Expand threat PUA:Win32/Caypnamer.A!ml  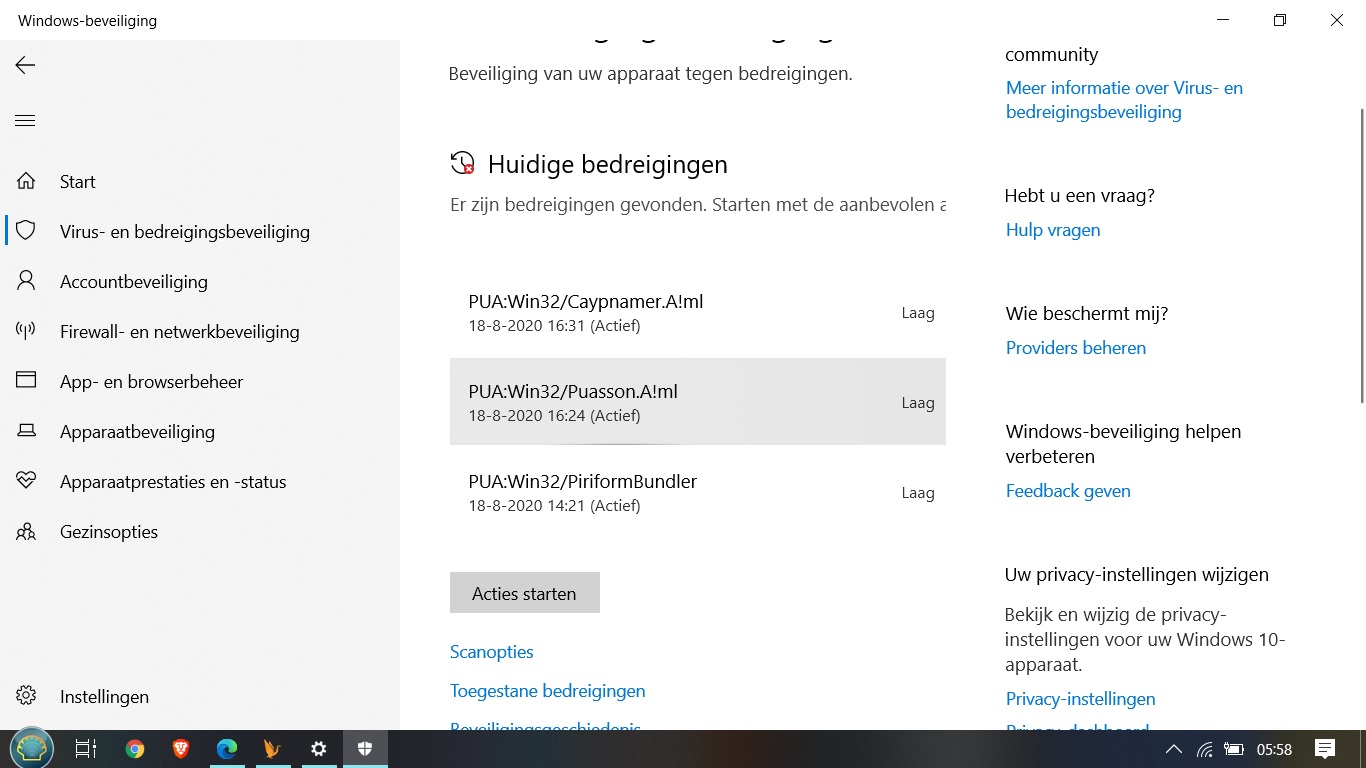(697, 312)
